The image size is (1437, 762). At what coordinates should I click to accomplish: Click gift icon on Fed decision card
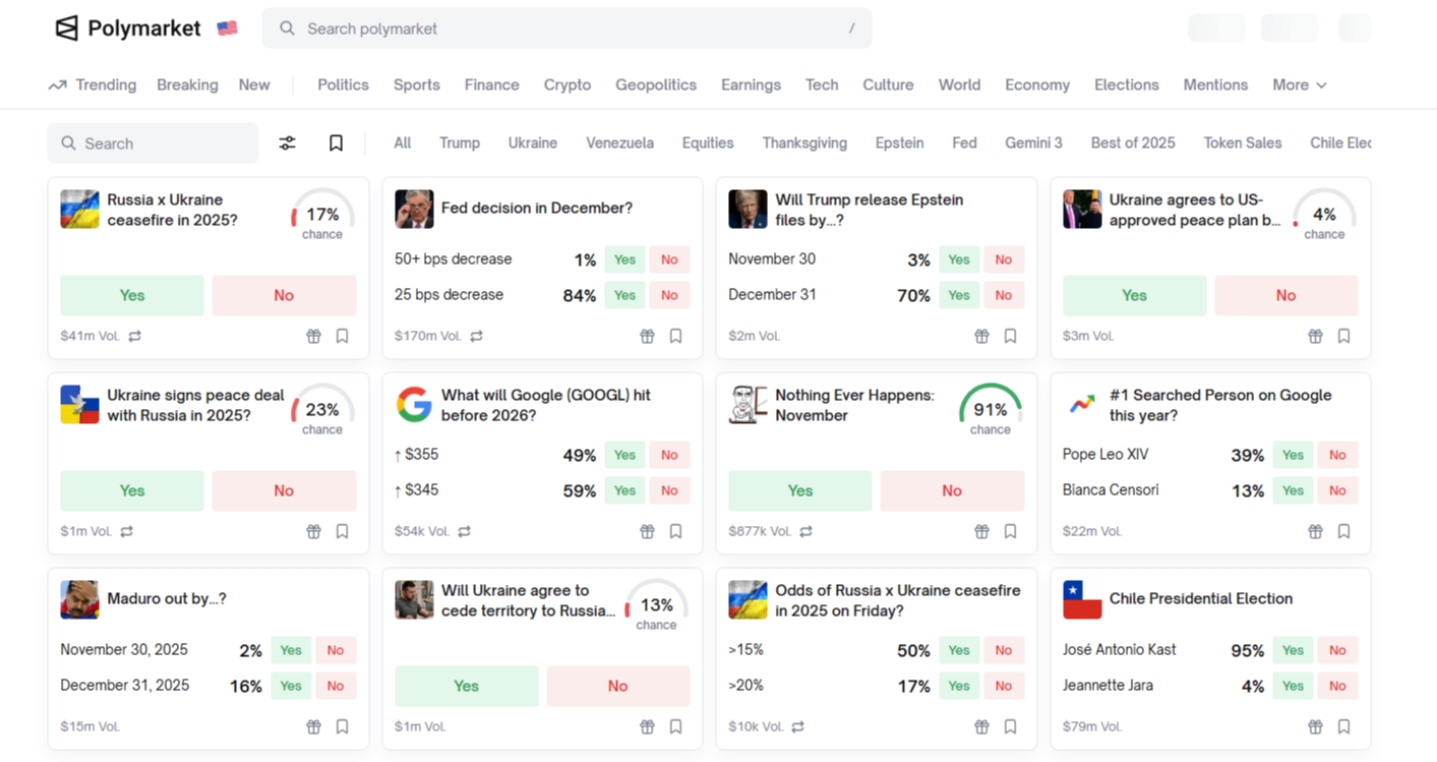[648, 336]
